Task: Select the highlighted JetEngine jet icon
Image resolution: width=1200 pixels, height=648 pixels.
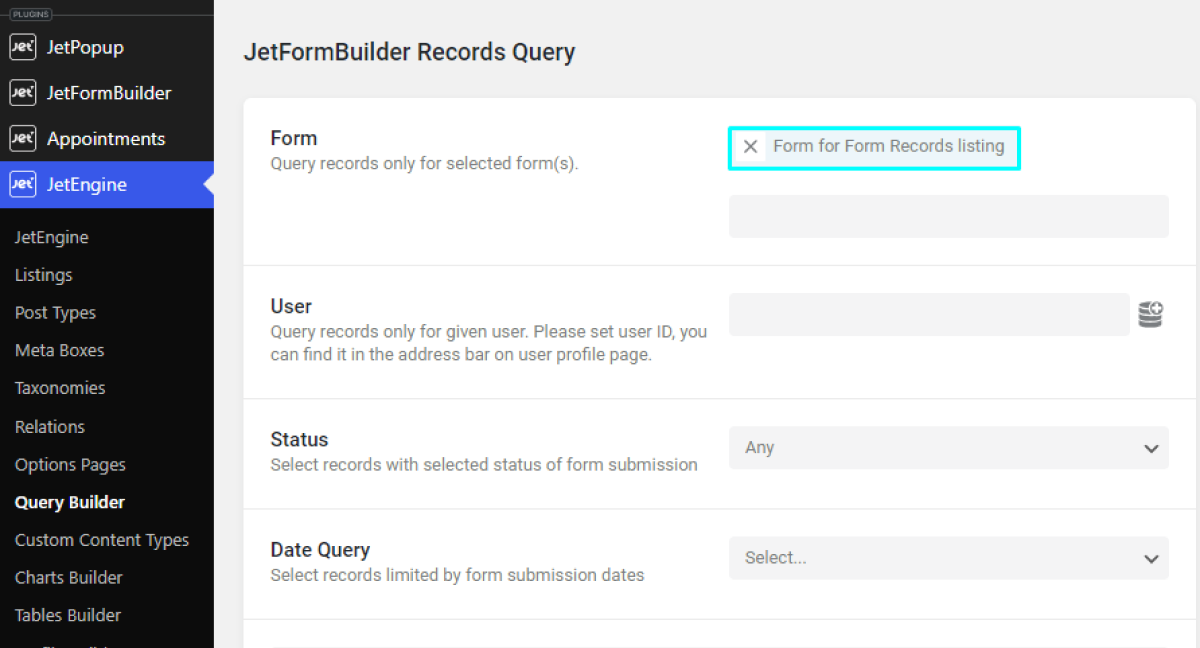Action: click(x=23, y=184)
